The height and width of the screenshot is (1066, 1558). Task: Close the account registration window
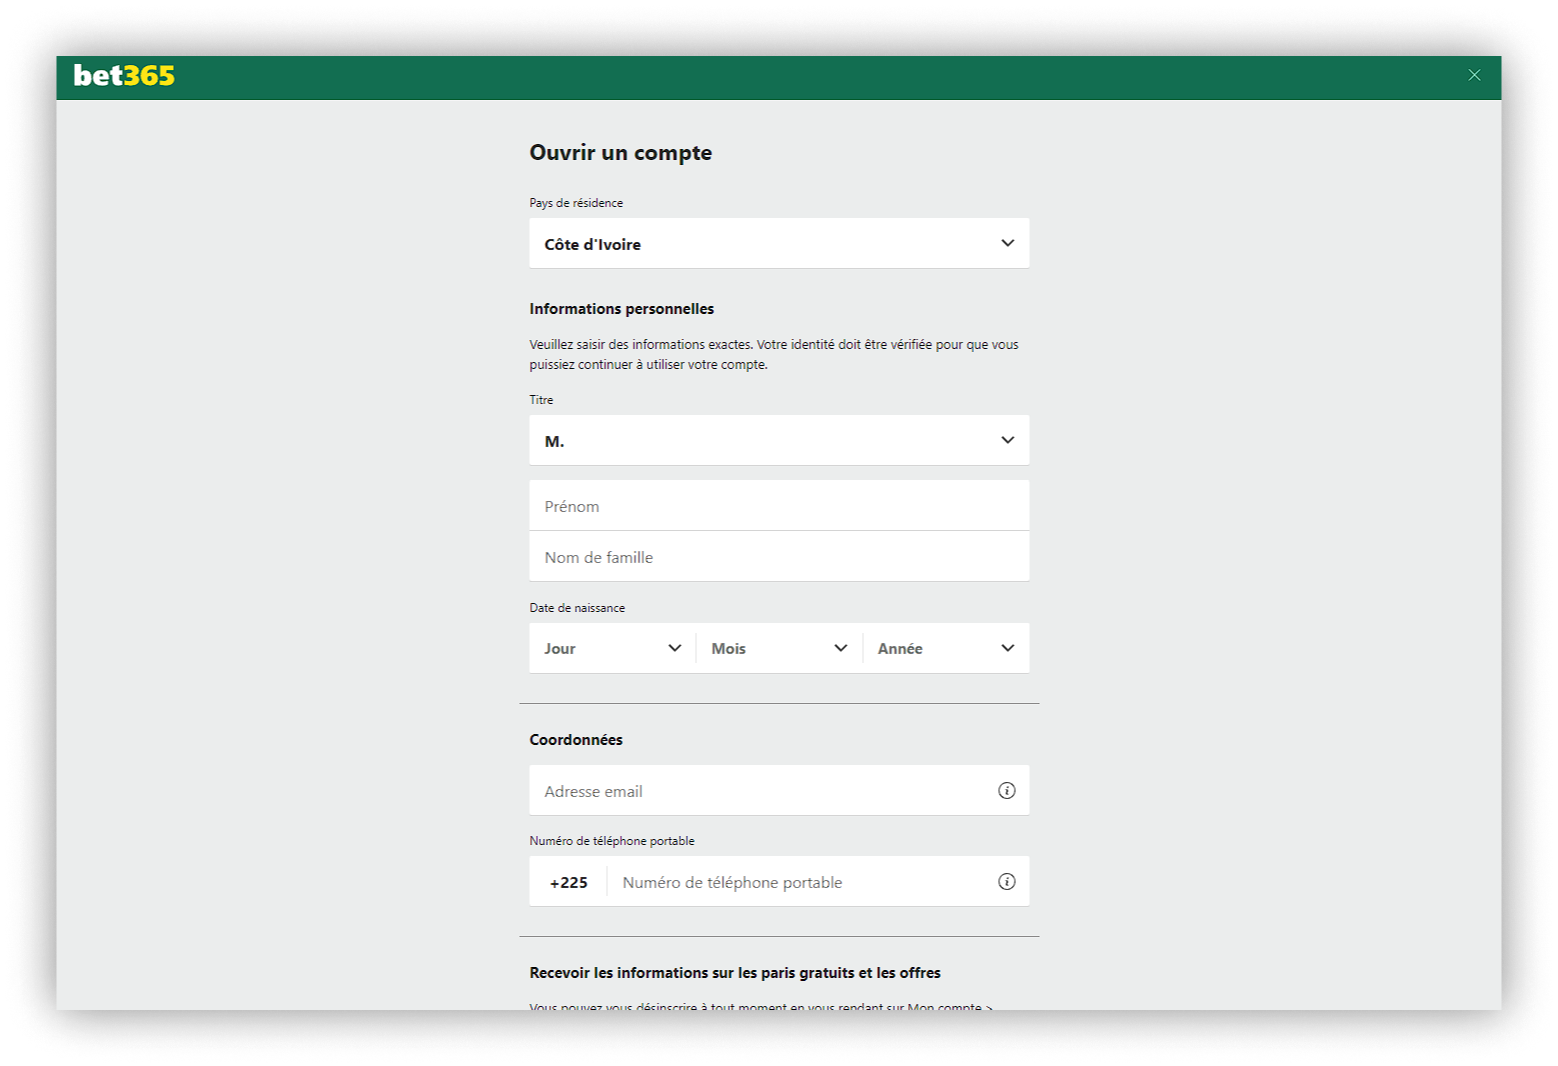click(x=1473, y=75)
